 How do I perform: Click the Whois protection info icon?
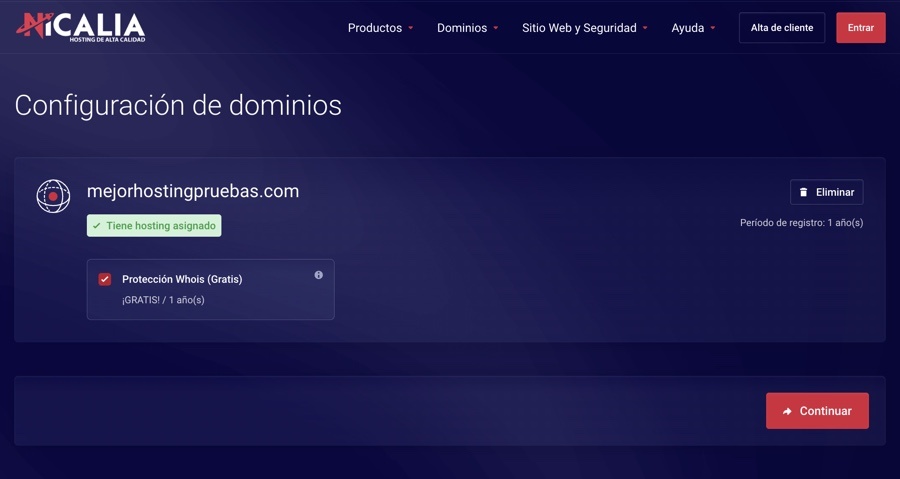tap(319, 275)
